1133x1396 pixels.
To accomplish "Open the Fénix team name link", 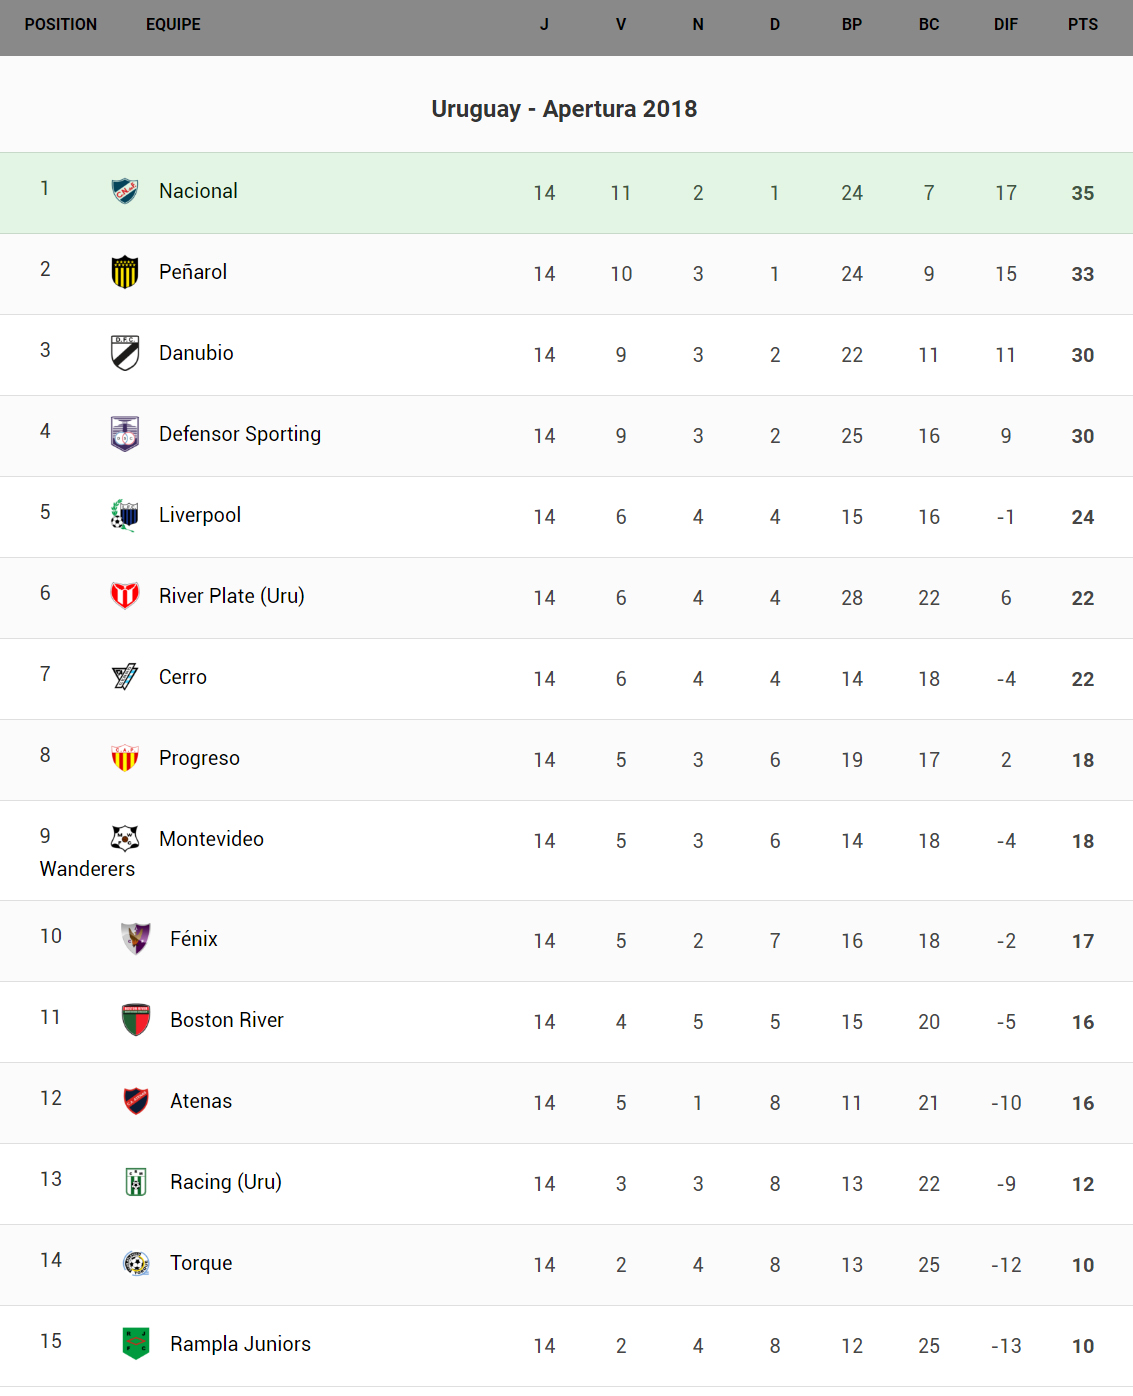I will click(194, 939).
